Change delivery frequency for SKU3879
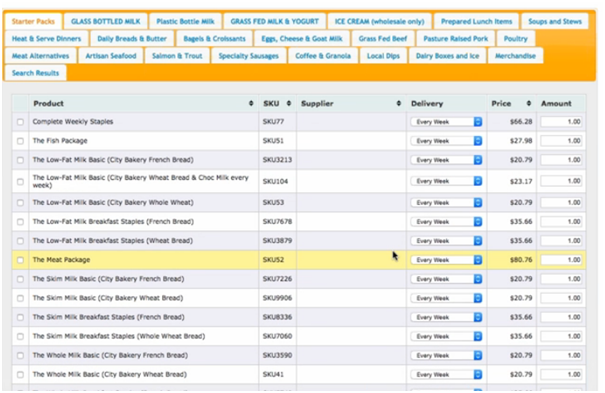 tap(446, 241)
